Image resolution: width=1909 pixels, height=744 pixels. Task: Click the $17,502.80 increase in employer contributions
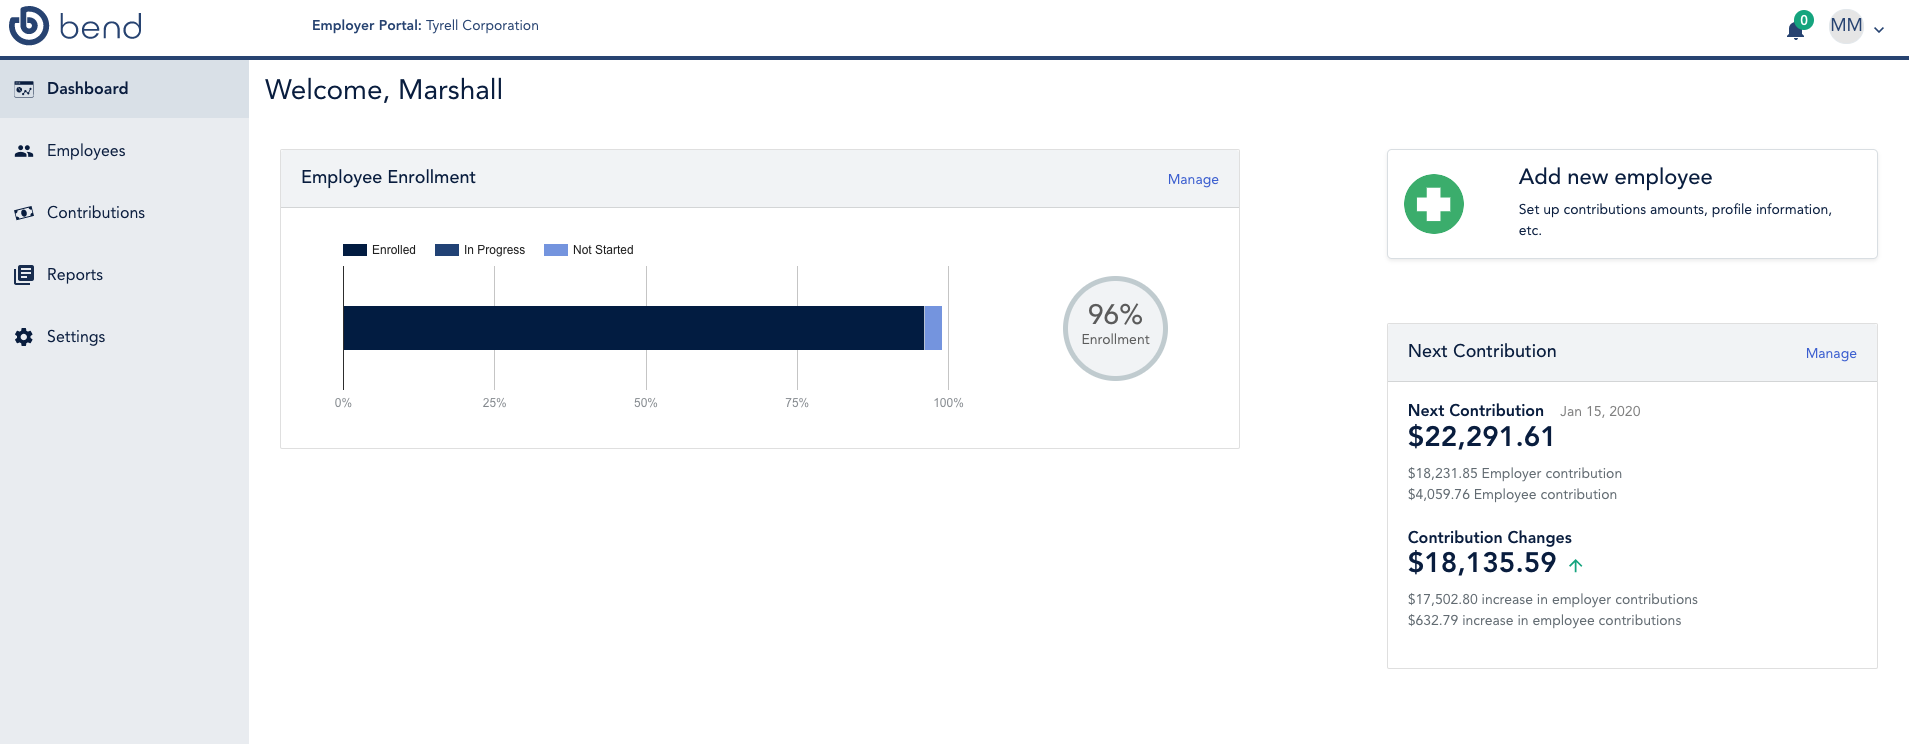(x=1553, y=599)
